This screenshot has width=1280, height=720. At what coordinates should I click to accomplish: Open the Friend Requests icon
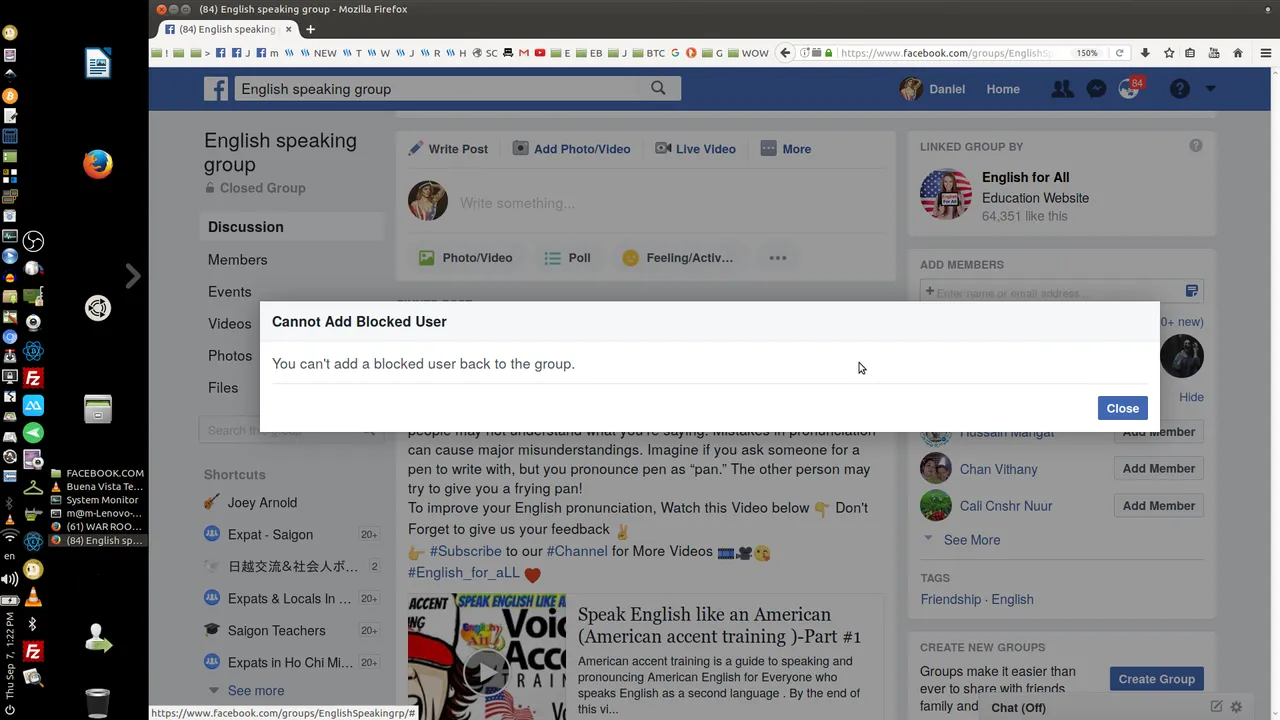1062,89
